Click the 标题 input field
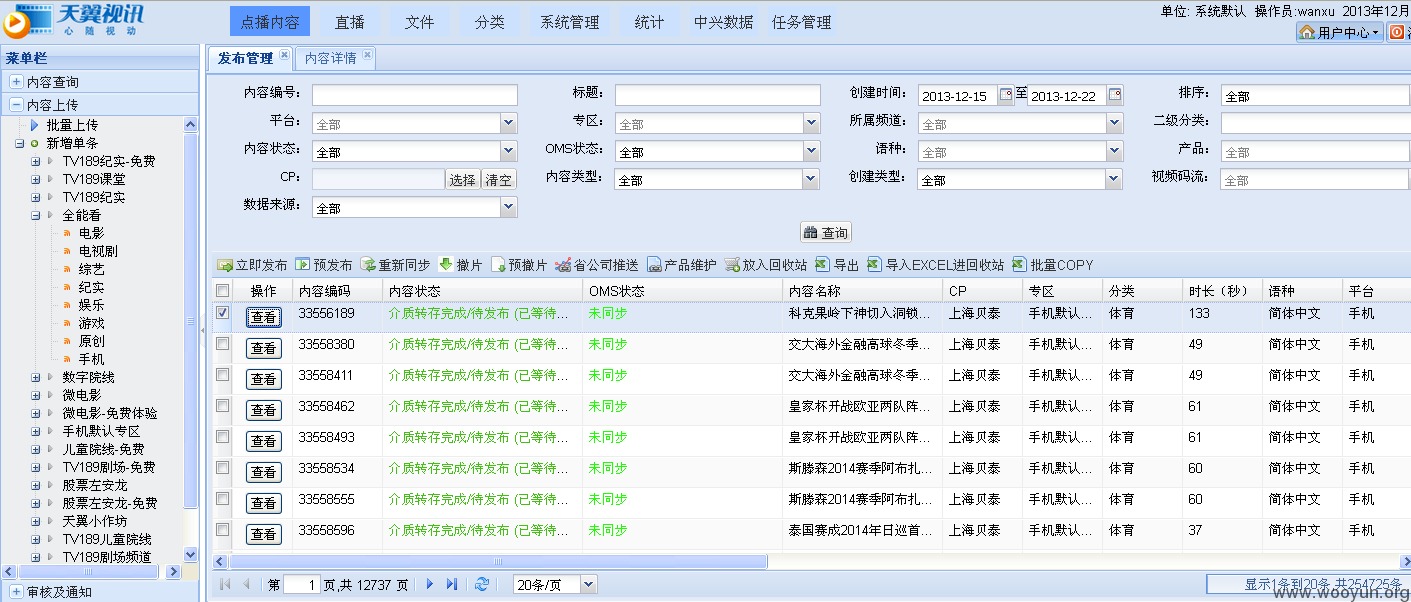The height and width of the screenshot is (602, 1411). 717,95
